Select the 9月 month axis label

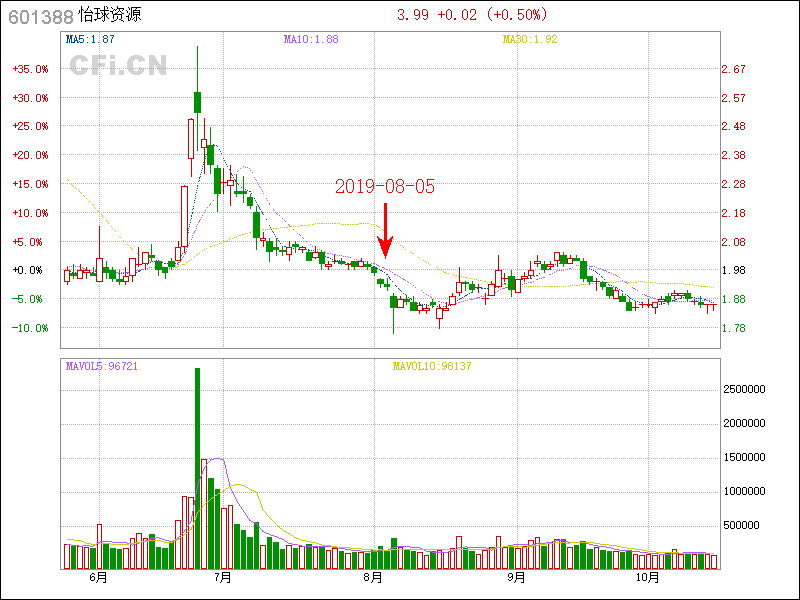[516, 578]
